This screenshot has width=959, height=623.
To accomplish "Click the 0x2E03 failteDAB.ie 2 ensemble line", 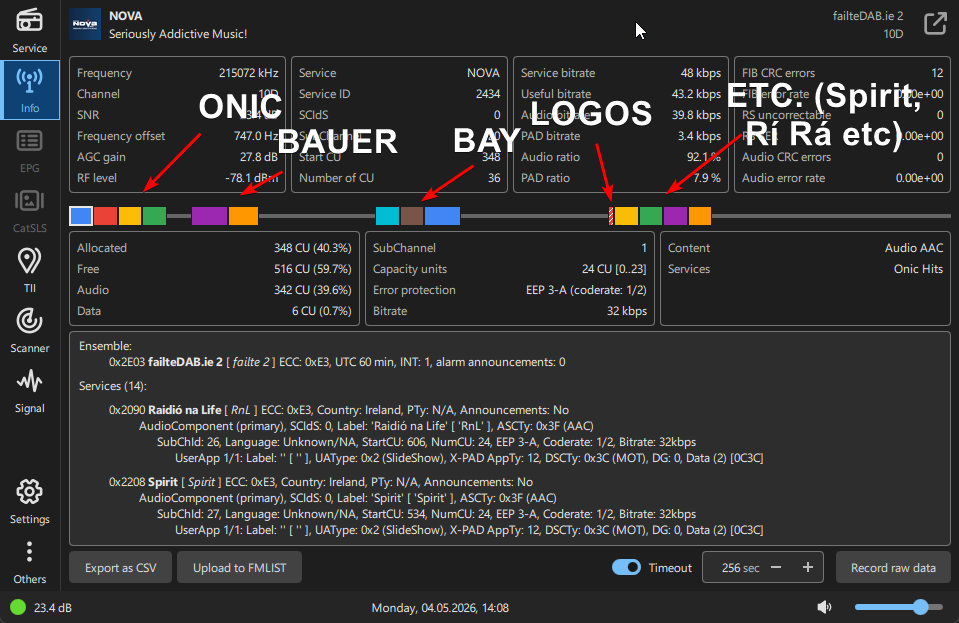I will point(337,362).
